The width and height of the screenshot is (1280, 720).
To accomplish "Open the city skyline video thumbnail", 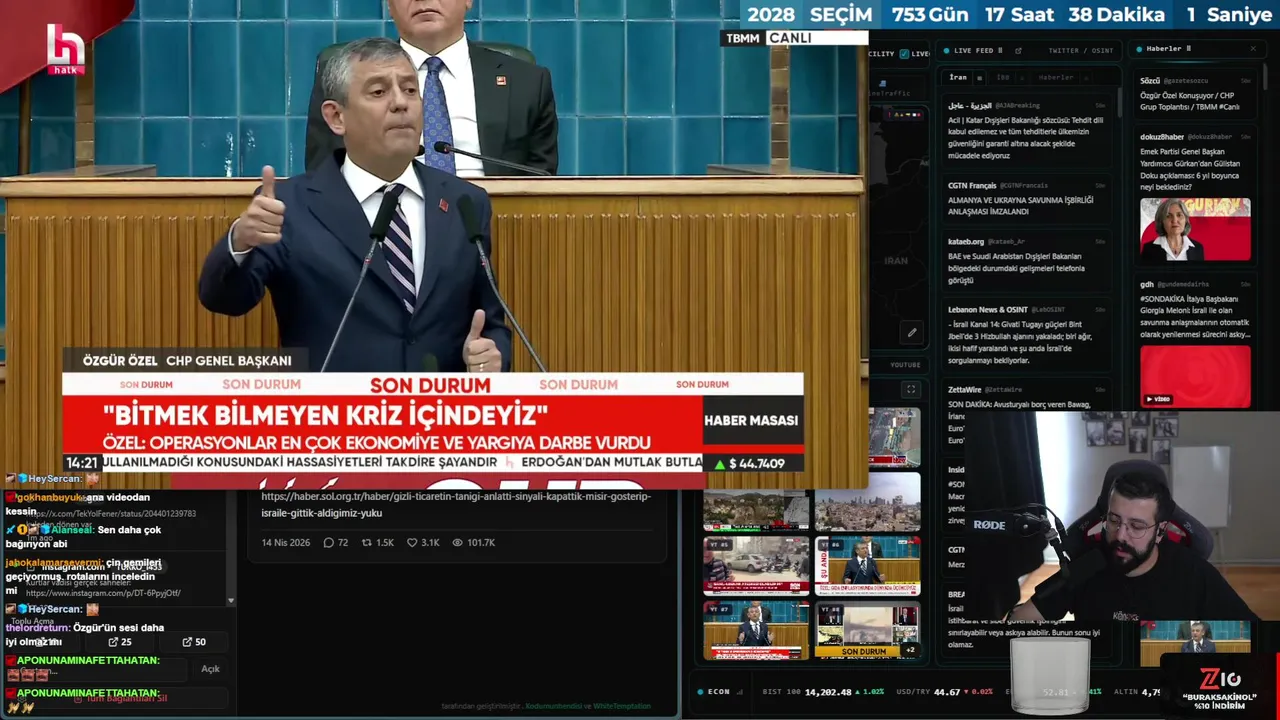I will coord(867,502).
